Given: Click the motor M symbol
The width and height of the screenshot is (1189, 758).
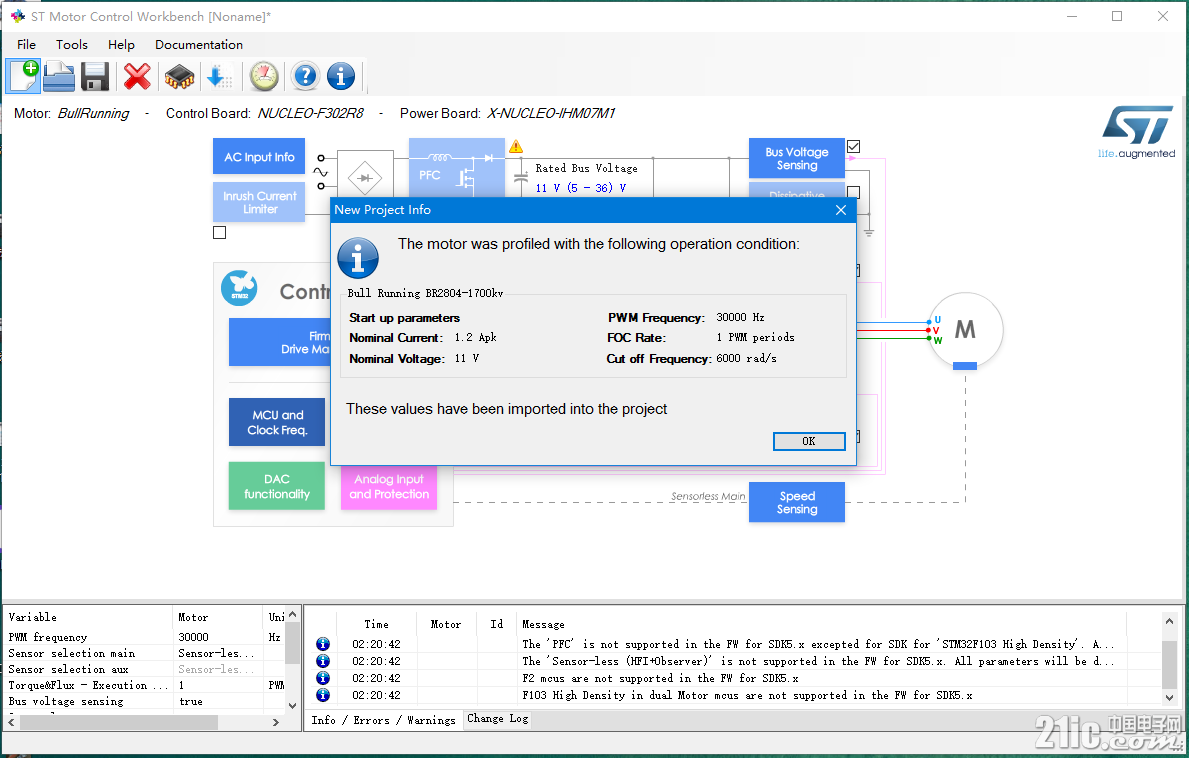Looking at the screenshot, I should (965, 330).
